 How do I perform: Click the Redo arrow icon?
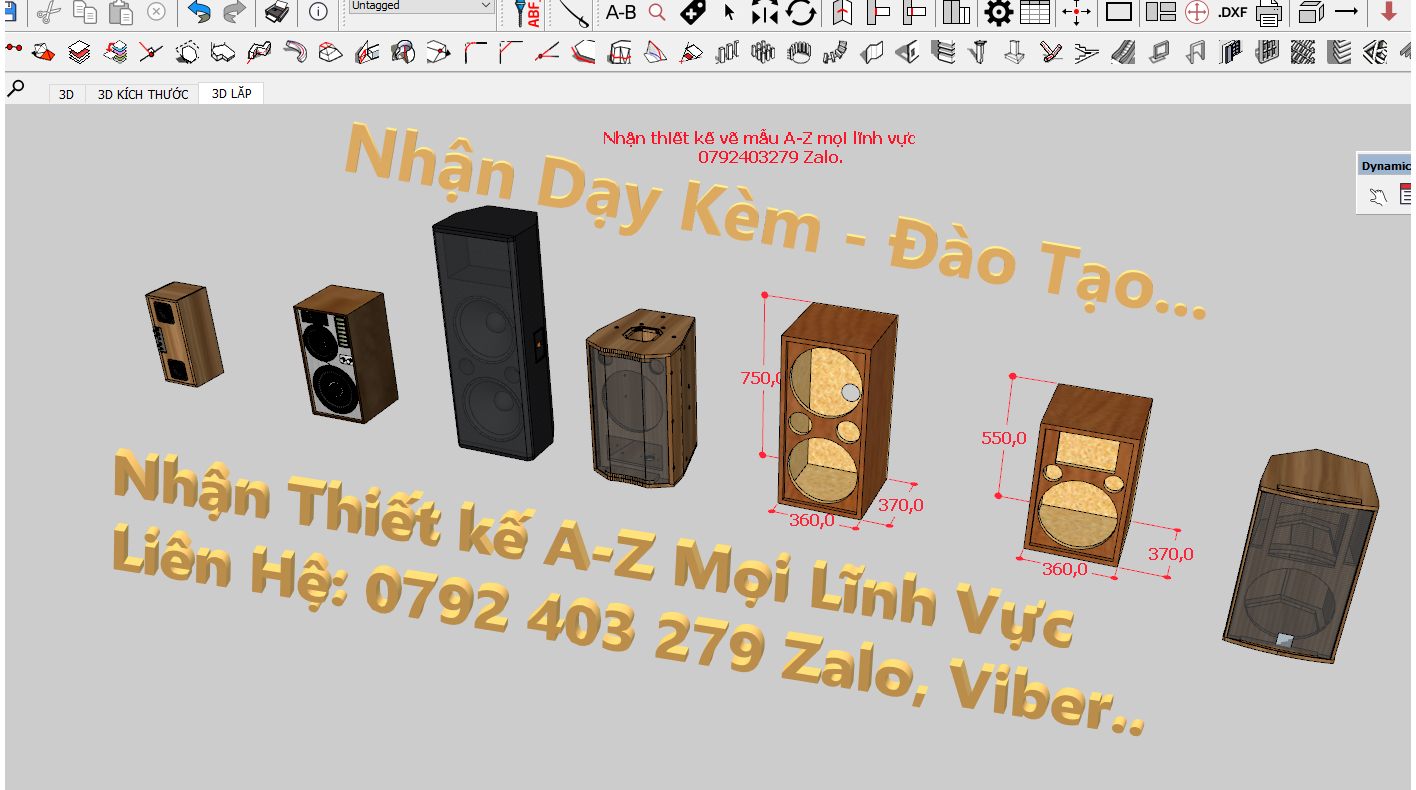[234, 12]
